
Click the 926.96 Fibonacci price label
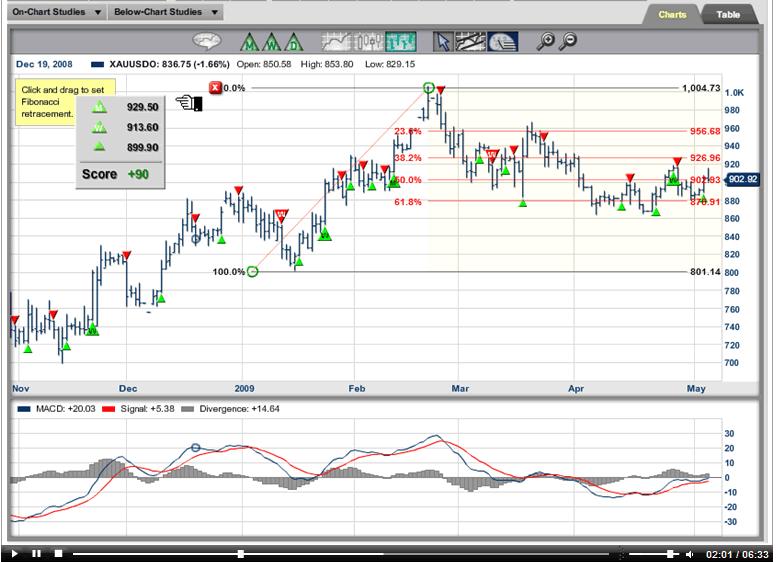(x=705, y=158)
